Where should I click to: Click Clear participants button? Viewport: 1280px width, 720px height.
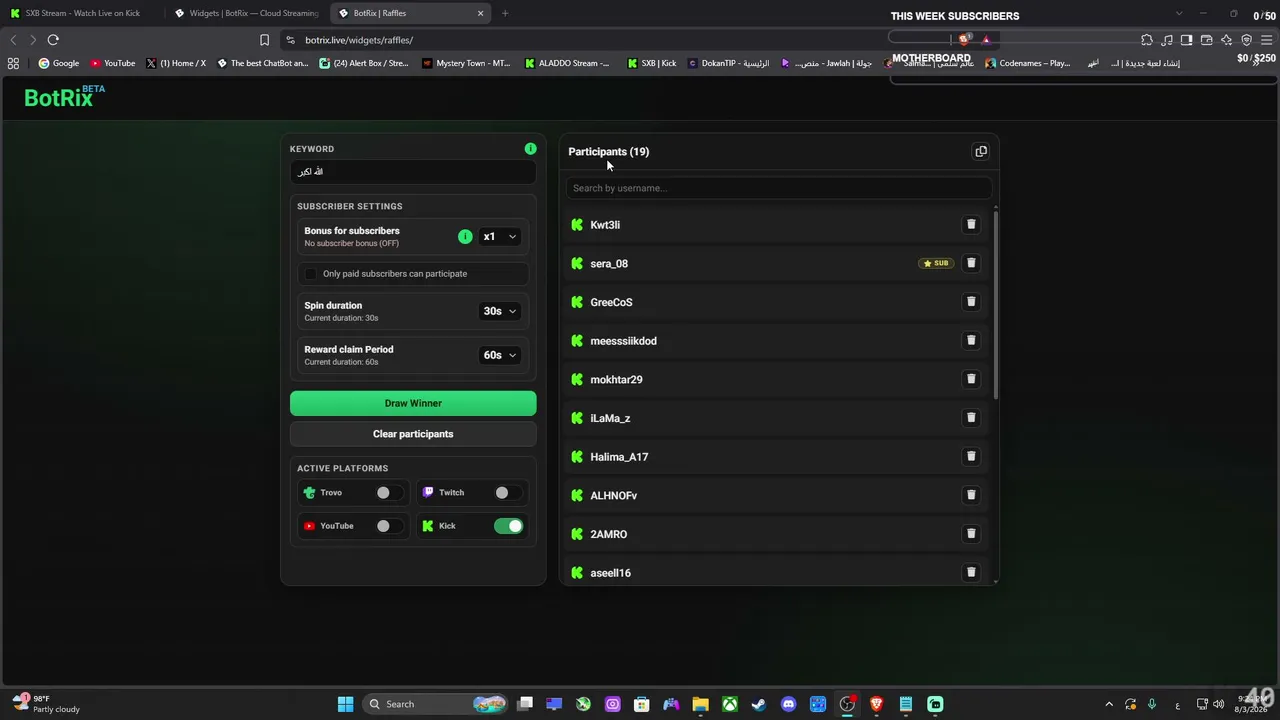coord(413,434)
